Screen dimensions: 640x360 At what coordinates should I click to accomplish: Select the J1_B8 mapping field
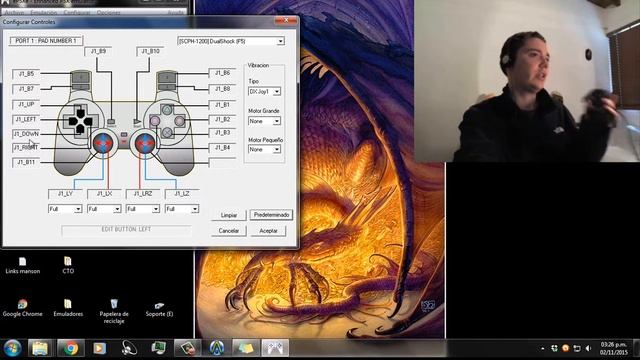222,89
